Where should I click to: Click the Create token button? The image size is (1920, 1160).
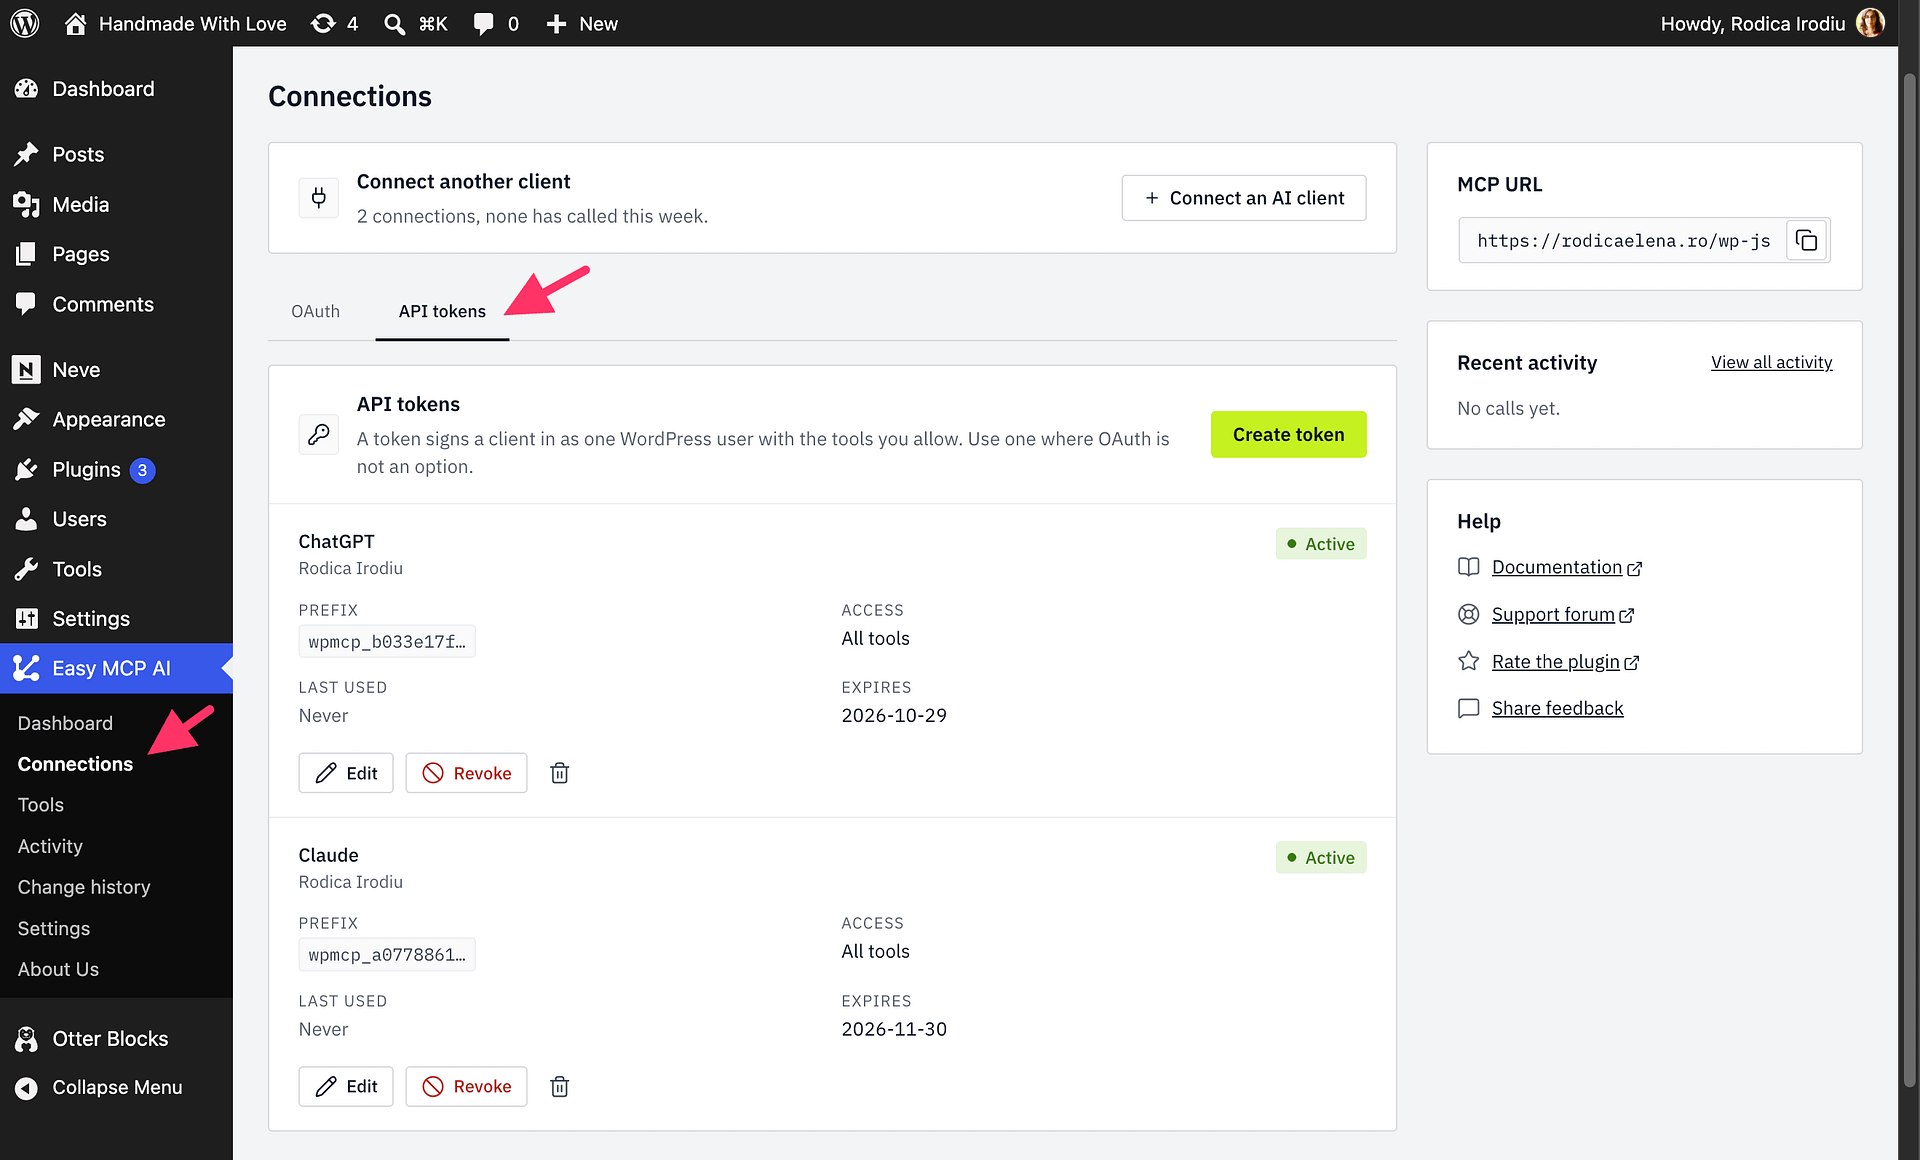click(1288, 434)
